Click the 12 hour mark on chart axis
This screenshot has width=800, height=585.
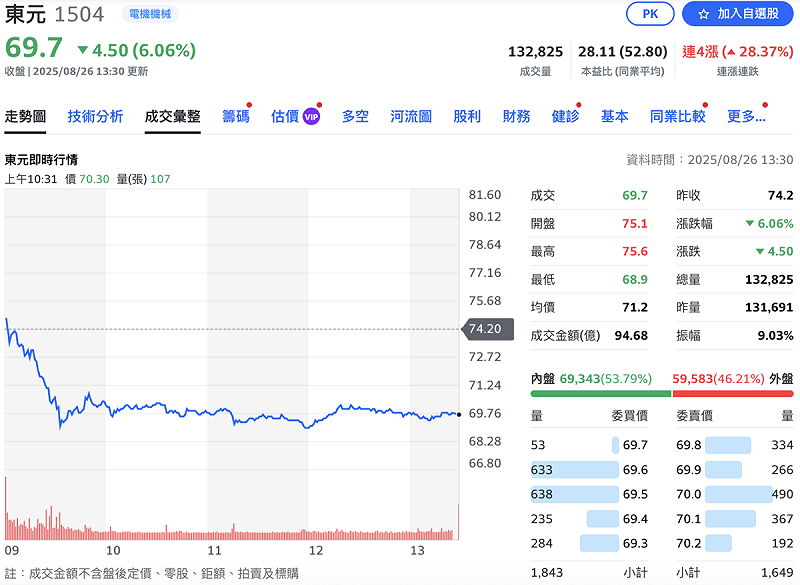coord(316,551)
